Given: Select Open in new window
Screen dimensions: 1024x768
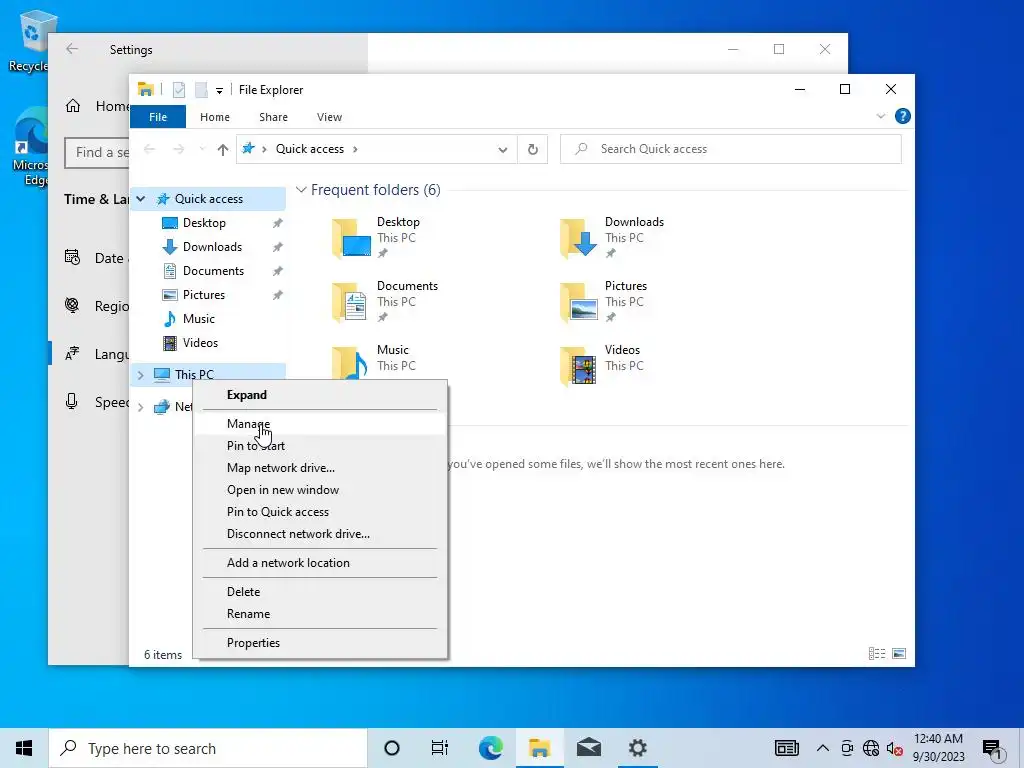Looking at the screenshot, I should [320, 490].
